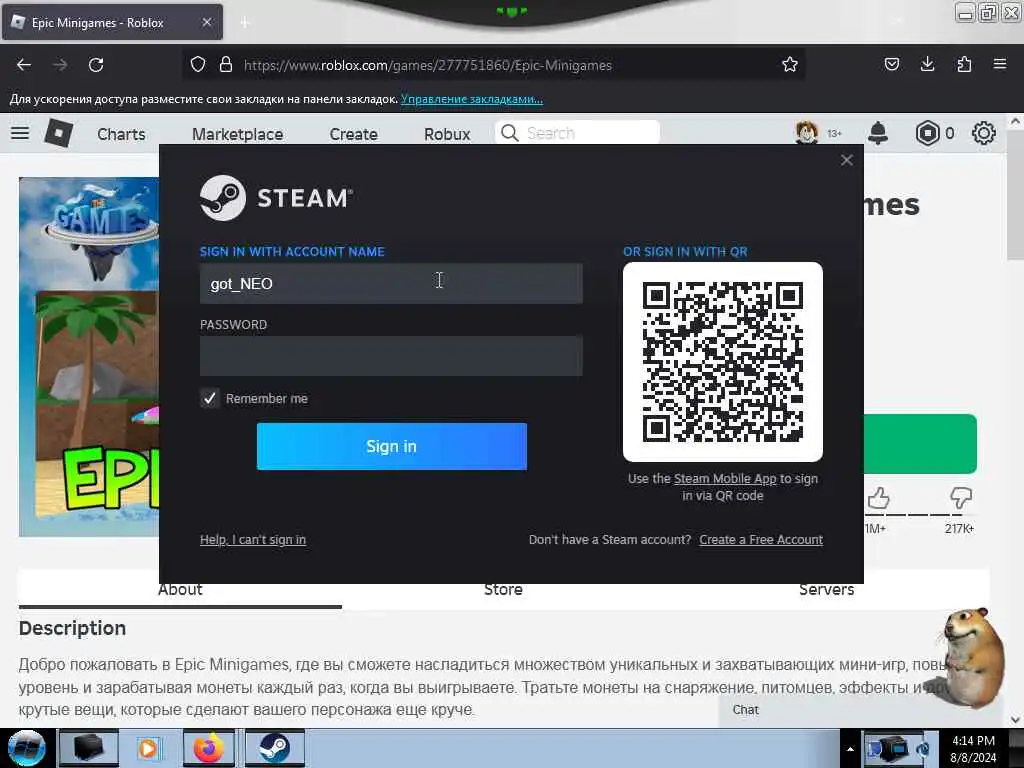Open the Управление закладками link

(x=472, y=99)
